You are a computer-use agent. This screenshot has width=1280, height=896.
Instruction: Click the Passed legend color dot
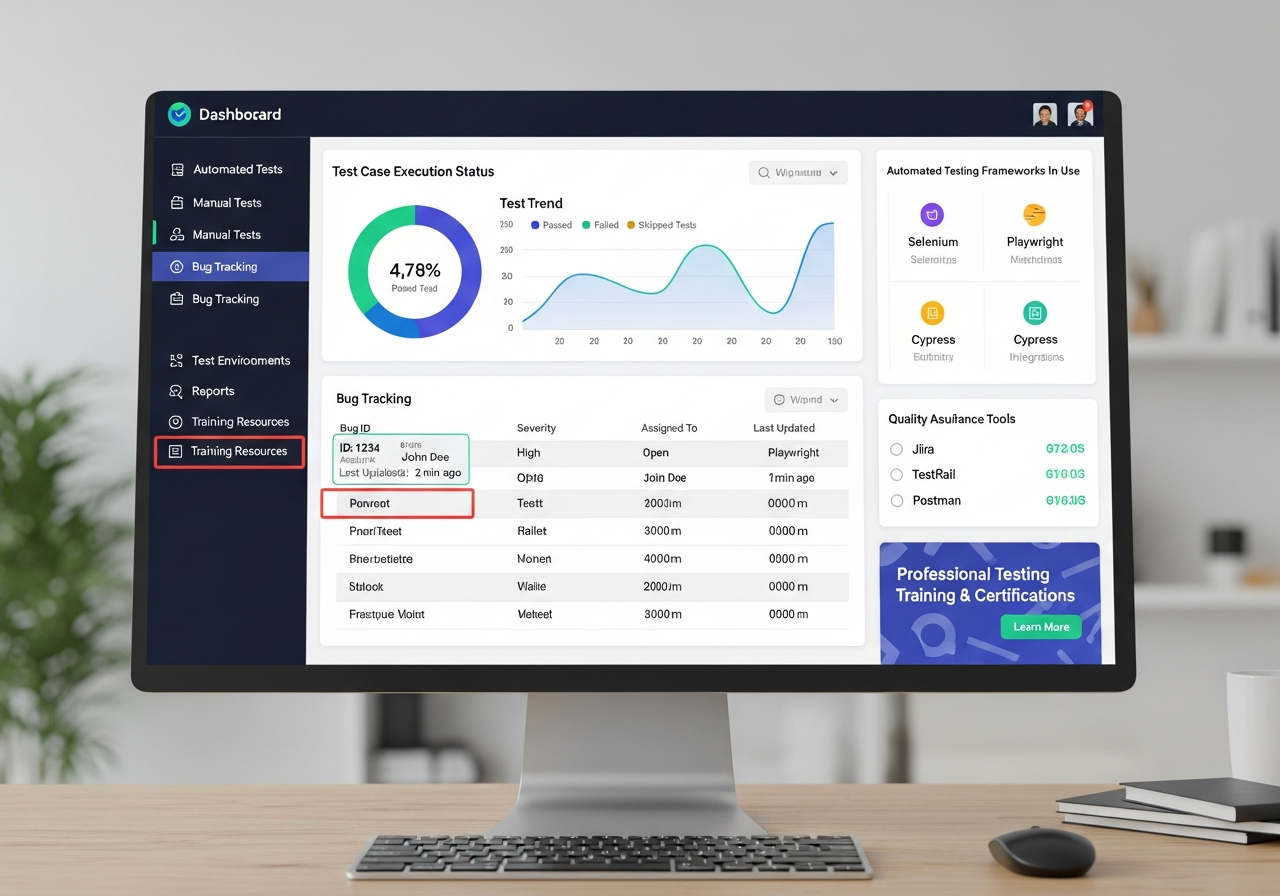click(535, 226)
